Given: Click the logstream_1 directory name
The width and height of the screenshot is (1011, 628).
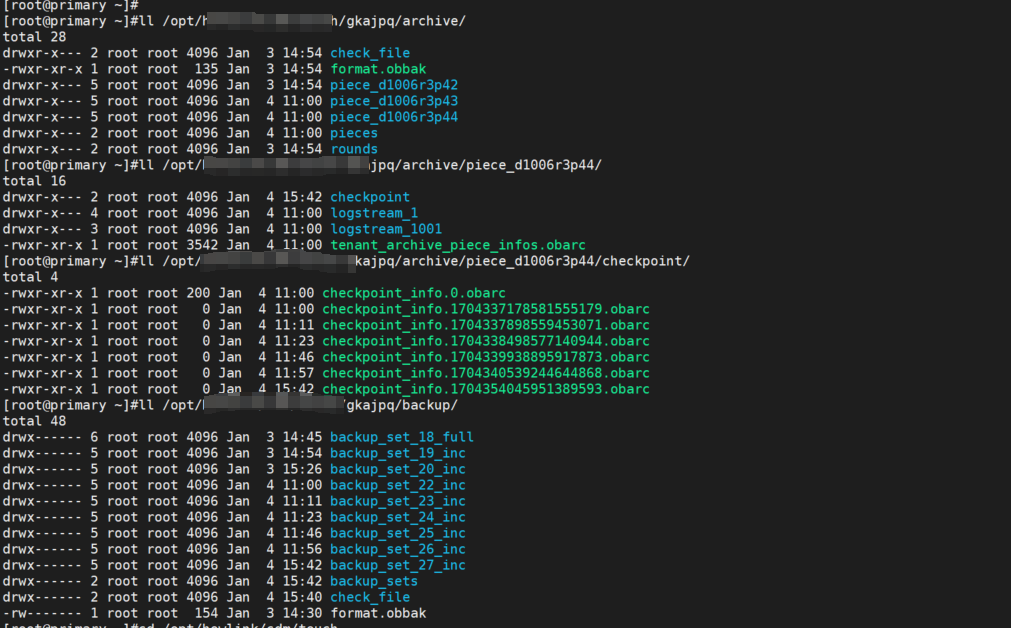Looking at the screenshot, I should pyautogui.click(x=374, y=213).
